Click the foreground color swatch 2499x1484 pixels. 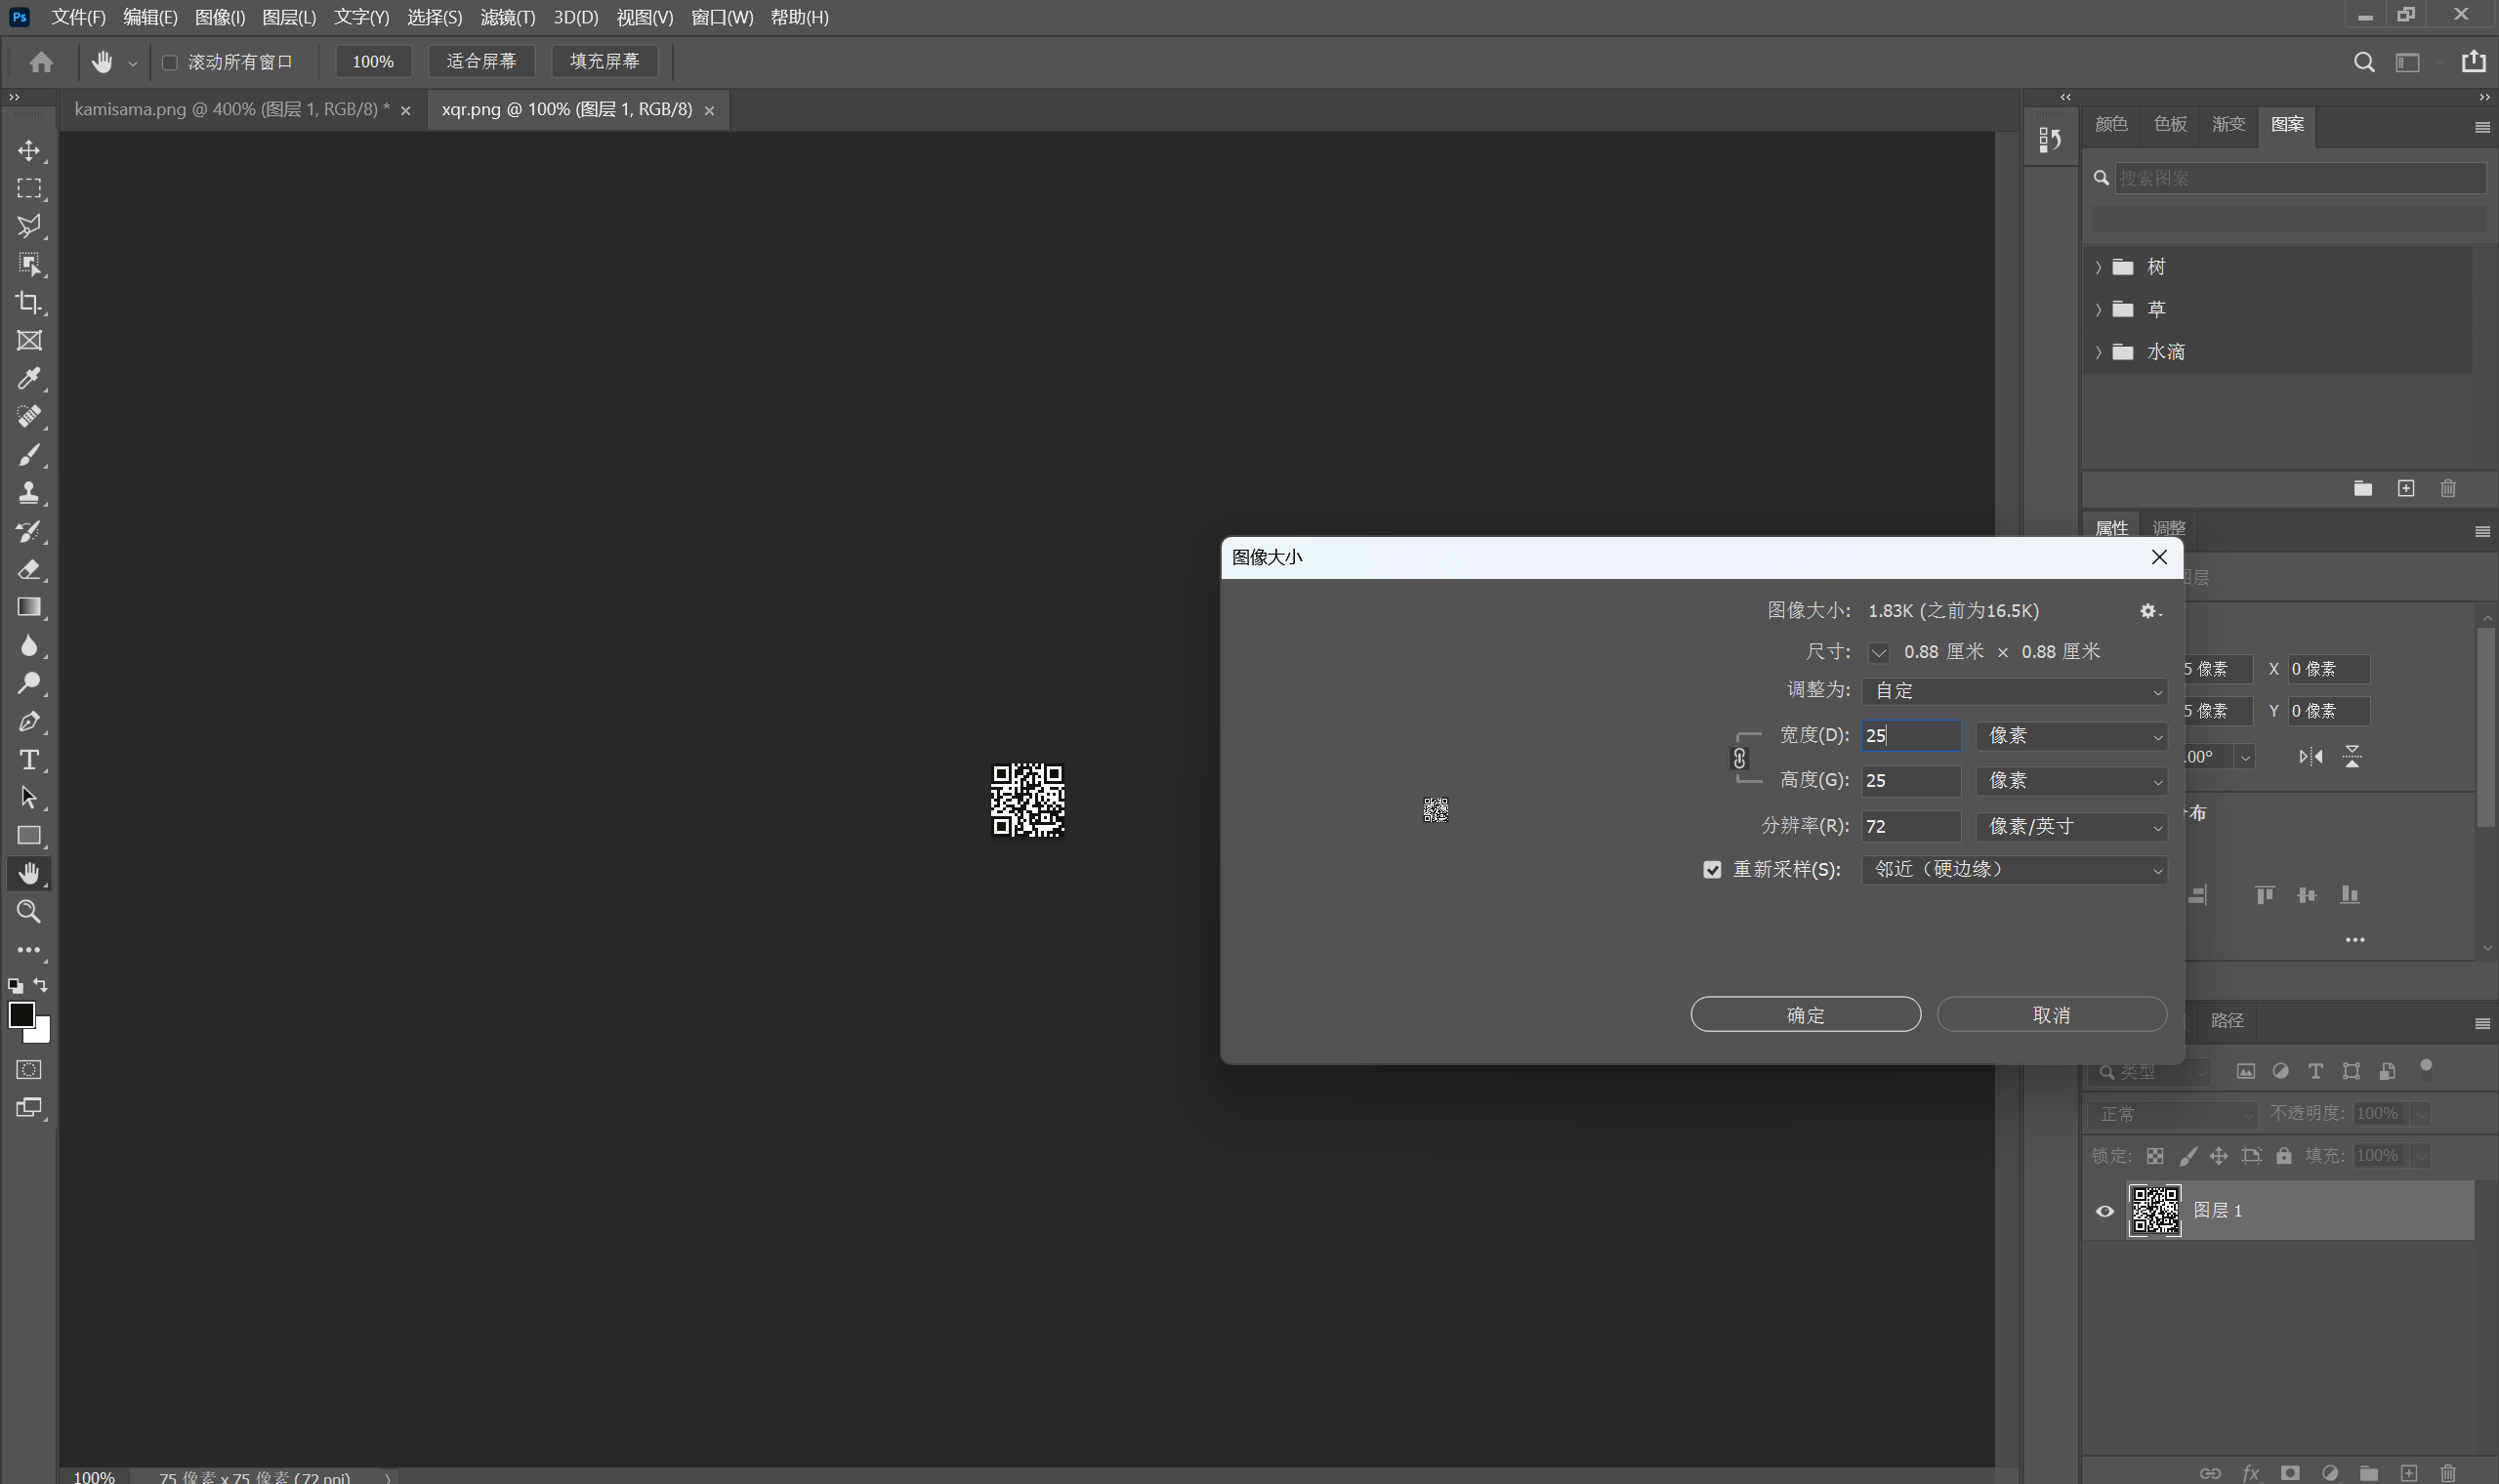coord(21,1014)
